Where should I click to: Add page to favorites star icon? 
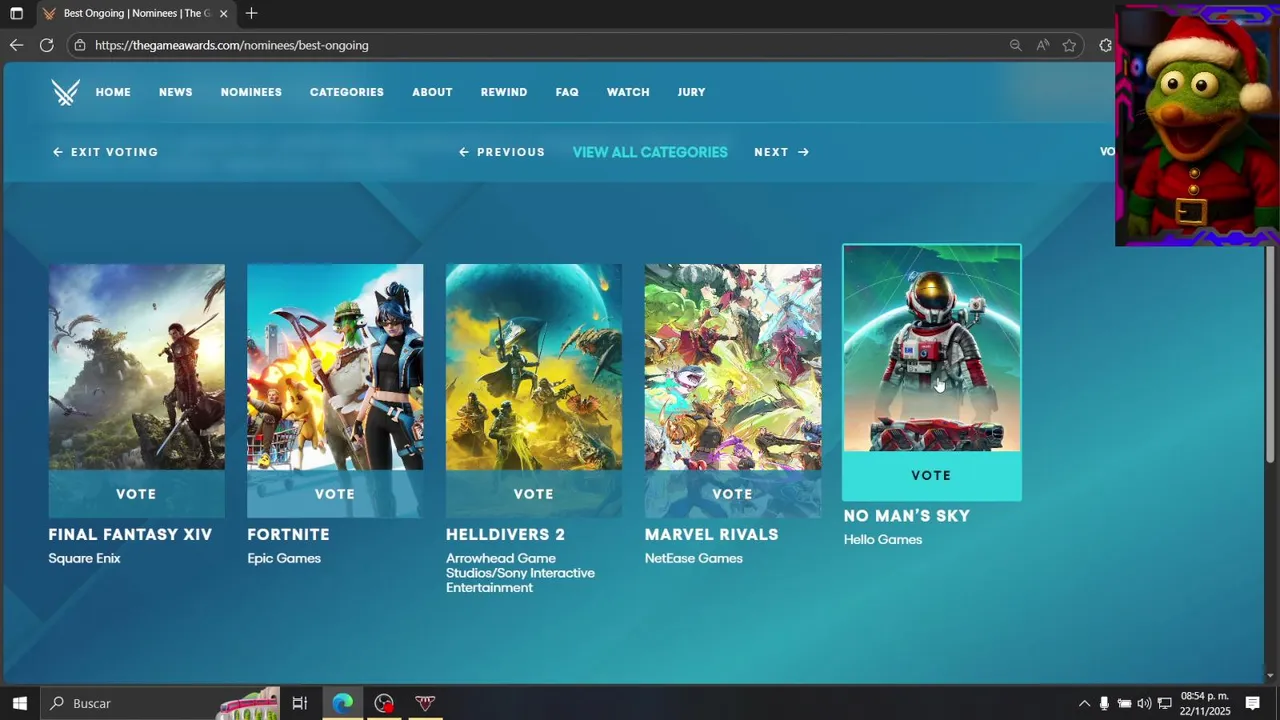(x=1069, y=45)
